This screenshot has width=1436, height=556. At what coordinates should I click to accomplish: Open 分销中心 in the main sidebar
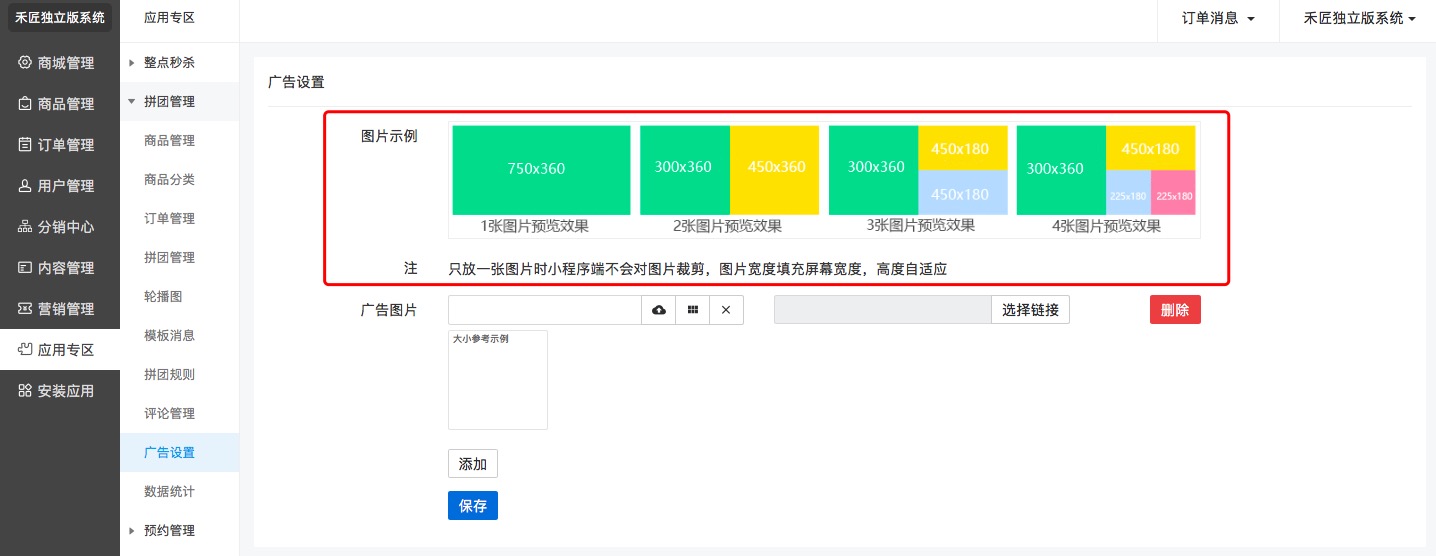click(x=60, y=227)
